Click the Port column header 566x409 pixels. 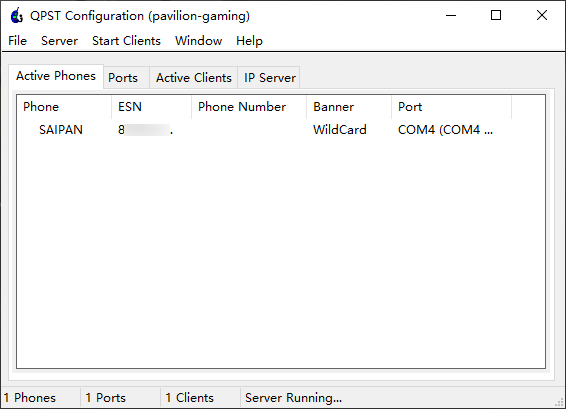452,107
